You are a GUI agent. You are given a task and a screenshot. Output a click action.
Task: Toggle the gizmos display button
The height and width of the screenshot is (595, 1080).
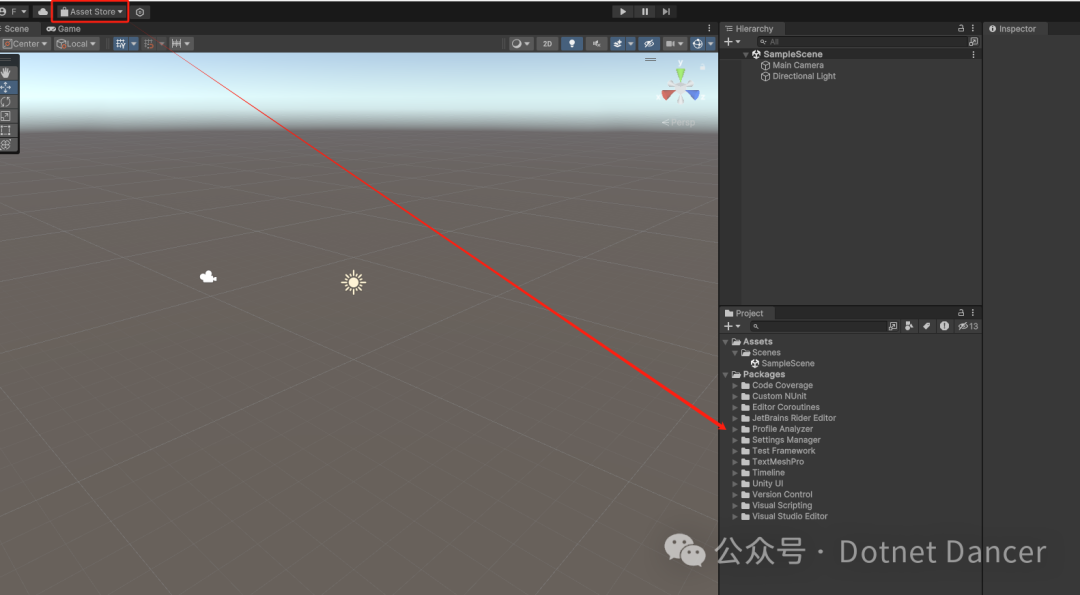(698, 43)
